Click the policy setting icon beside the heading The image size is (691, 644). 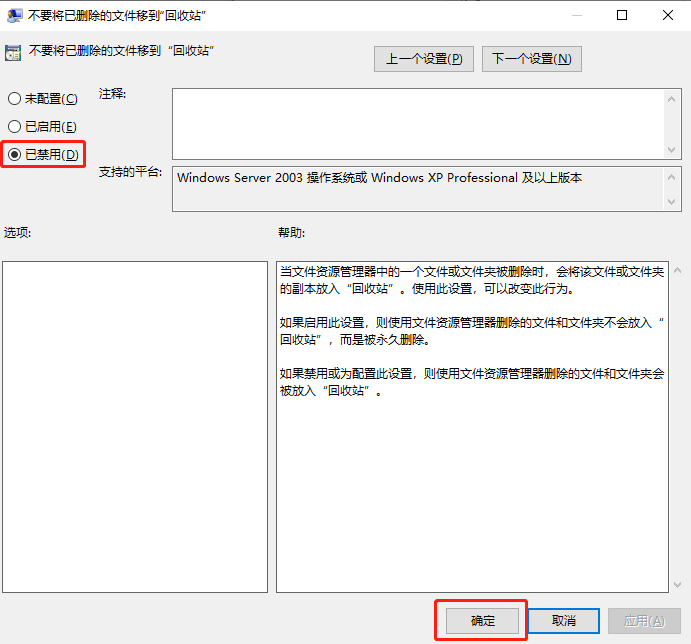(x=13, y=52)
